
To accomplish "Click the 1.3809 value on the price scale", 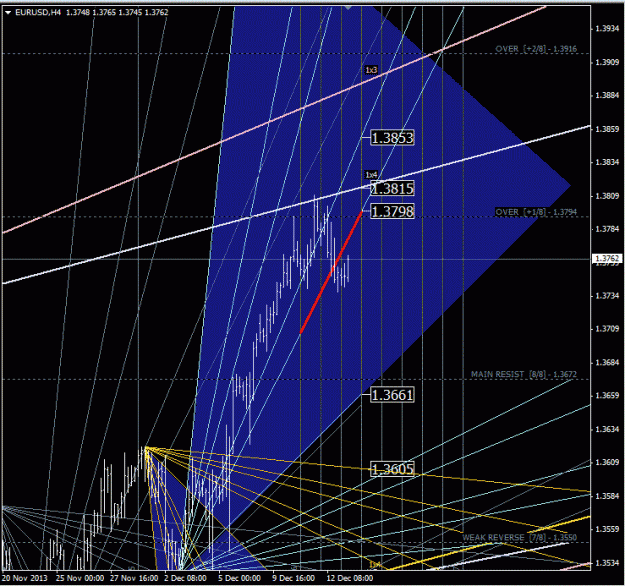I will [607, 196].
